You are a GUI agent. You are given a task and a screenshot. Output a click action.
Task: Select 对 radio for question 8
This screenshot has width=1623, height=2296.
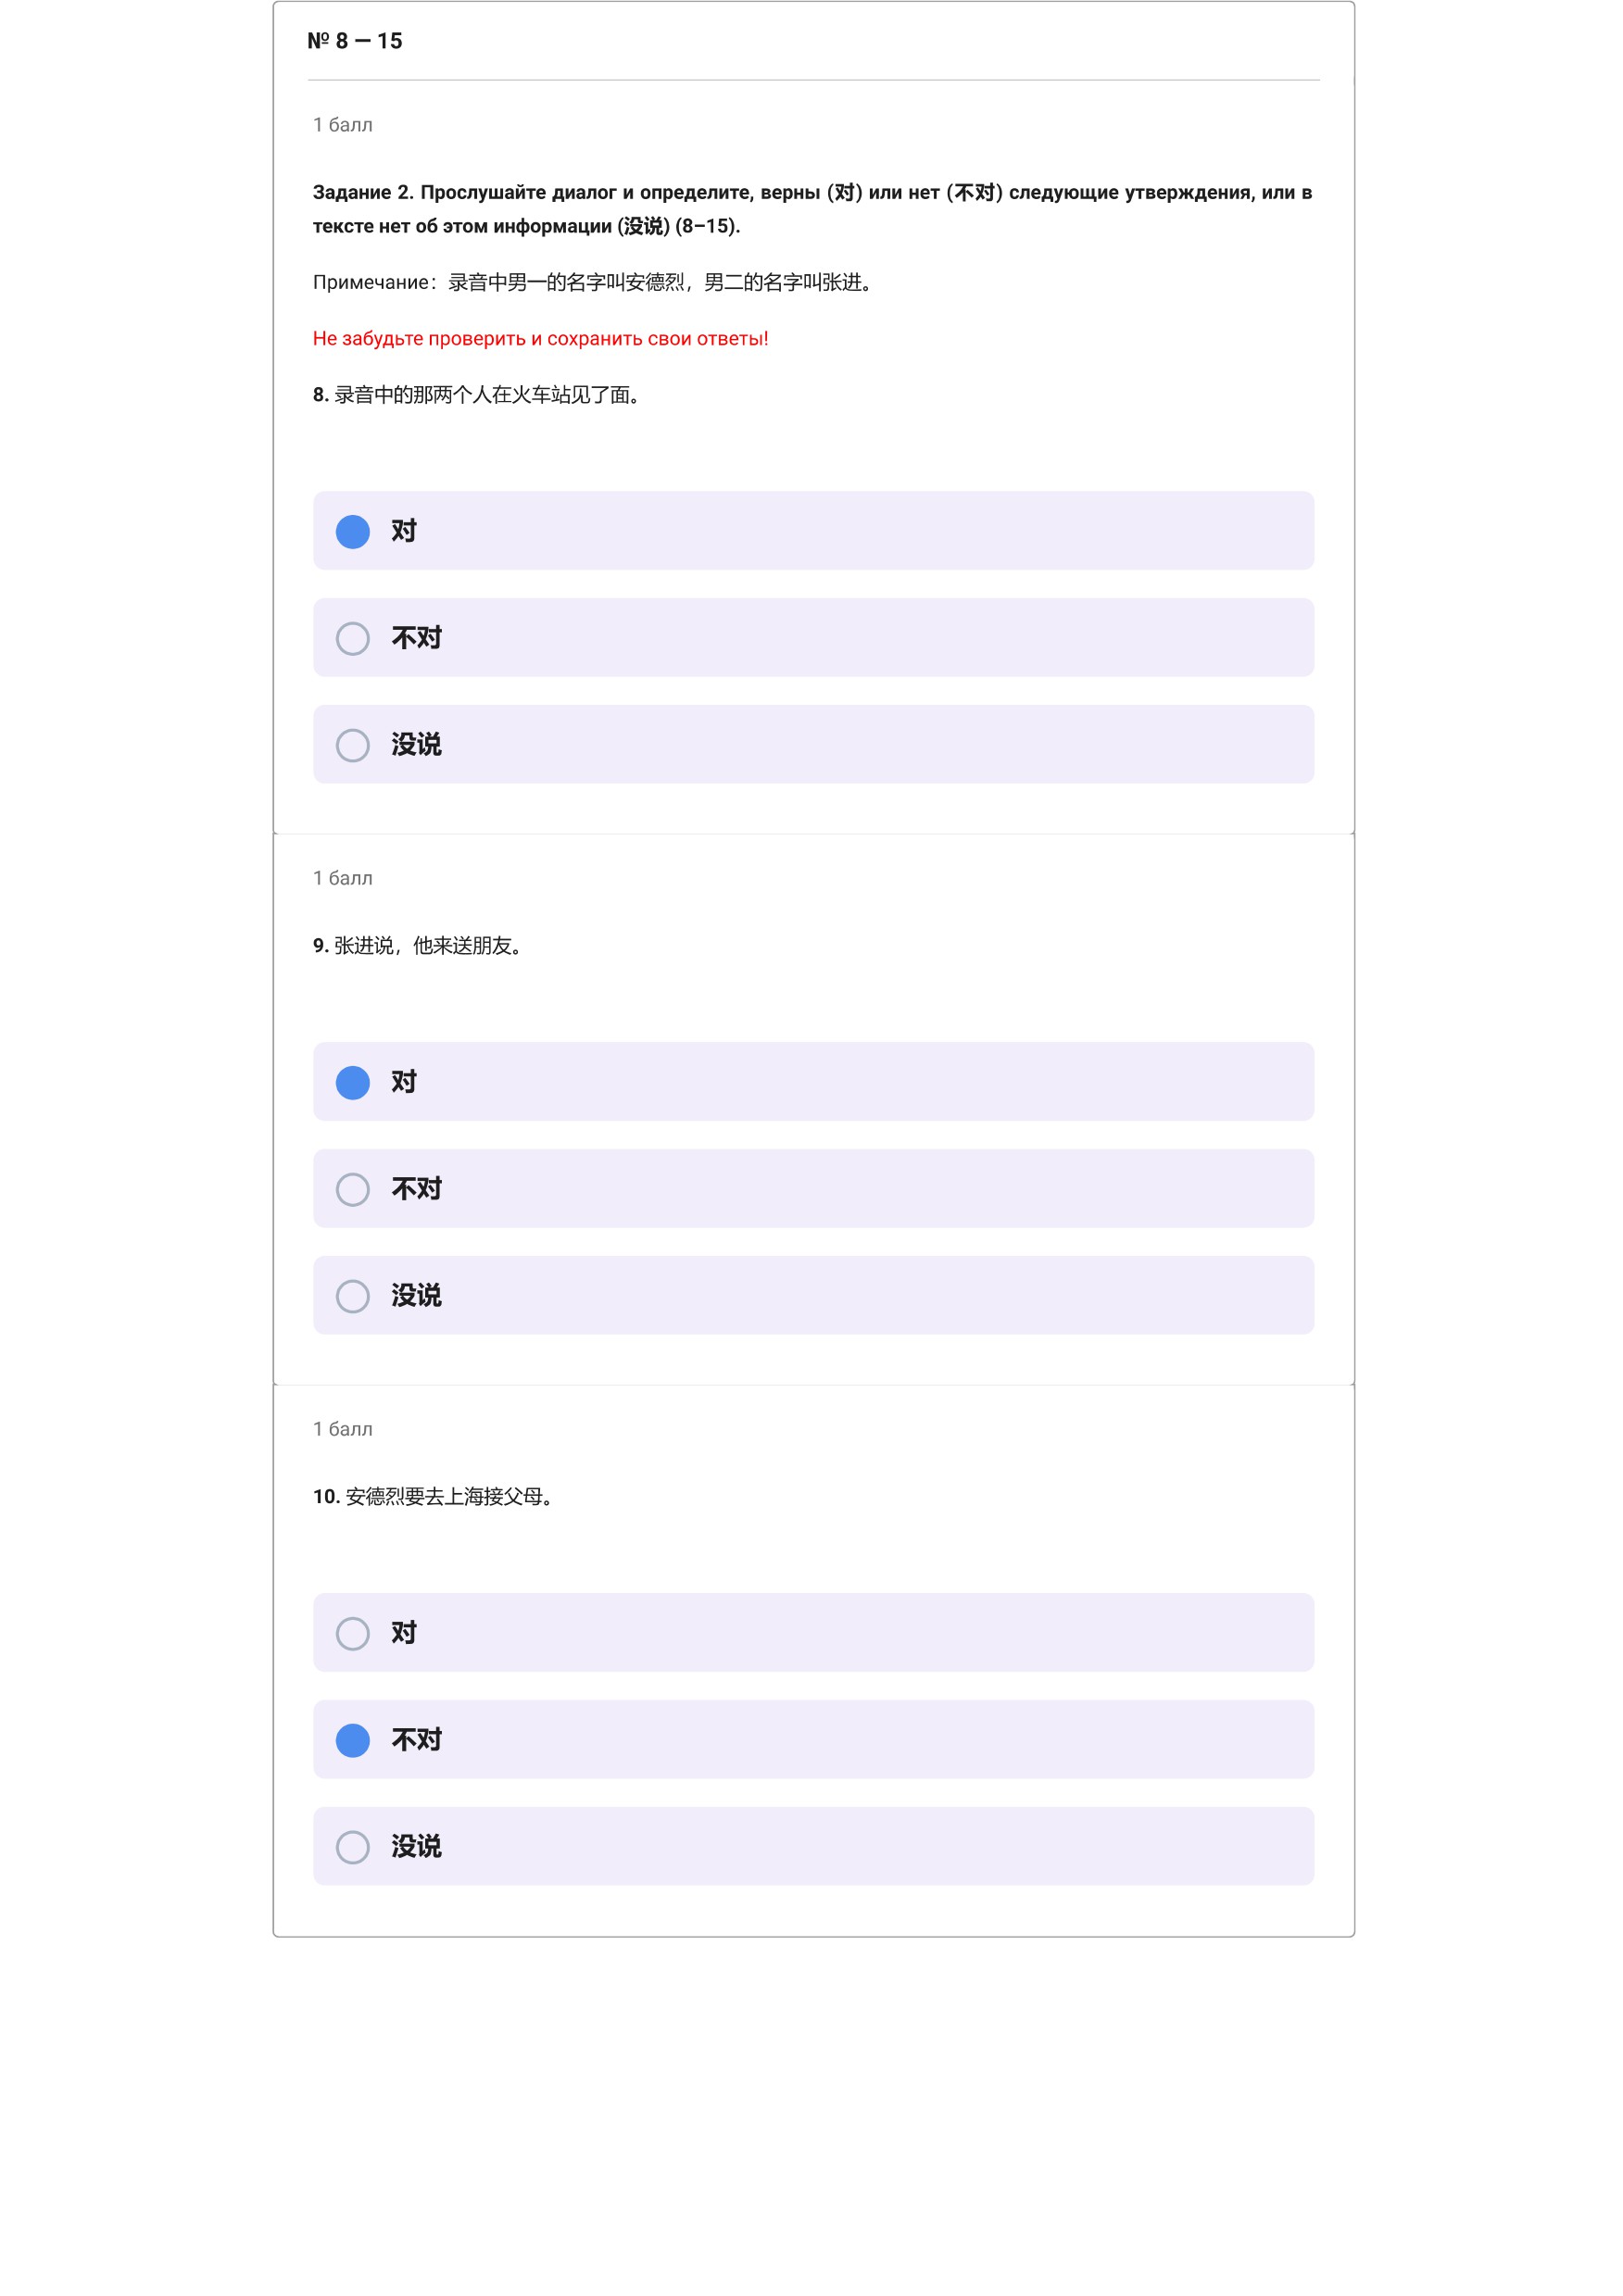(352, 531)
